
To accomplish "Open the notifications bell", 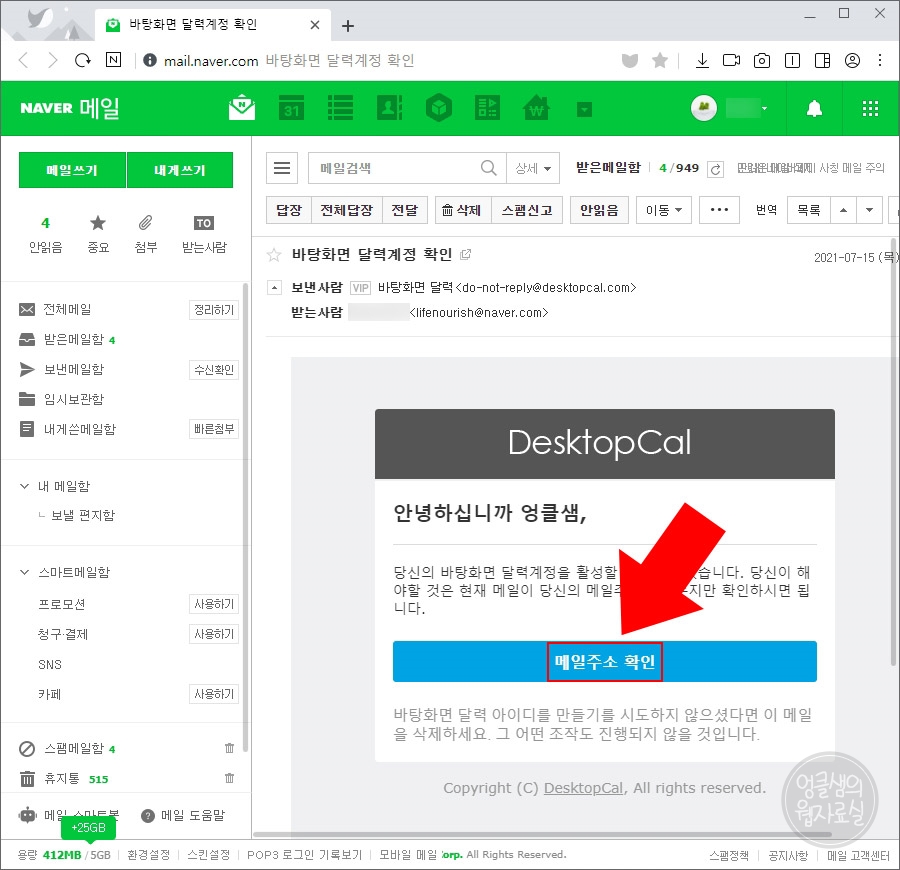I will pyautogui.click(x=814, y=108).
